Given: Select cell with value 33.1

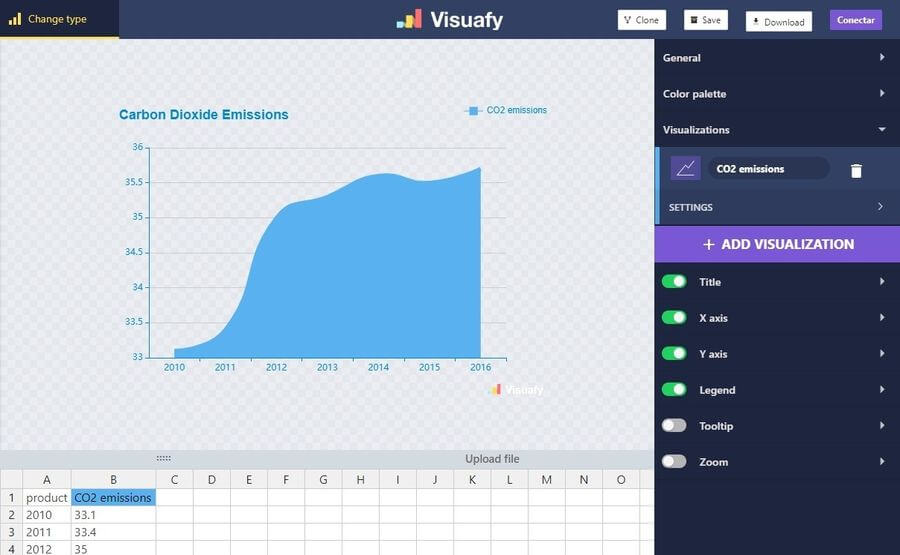Looking at the screenshot, I should tap(113, 515).
